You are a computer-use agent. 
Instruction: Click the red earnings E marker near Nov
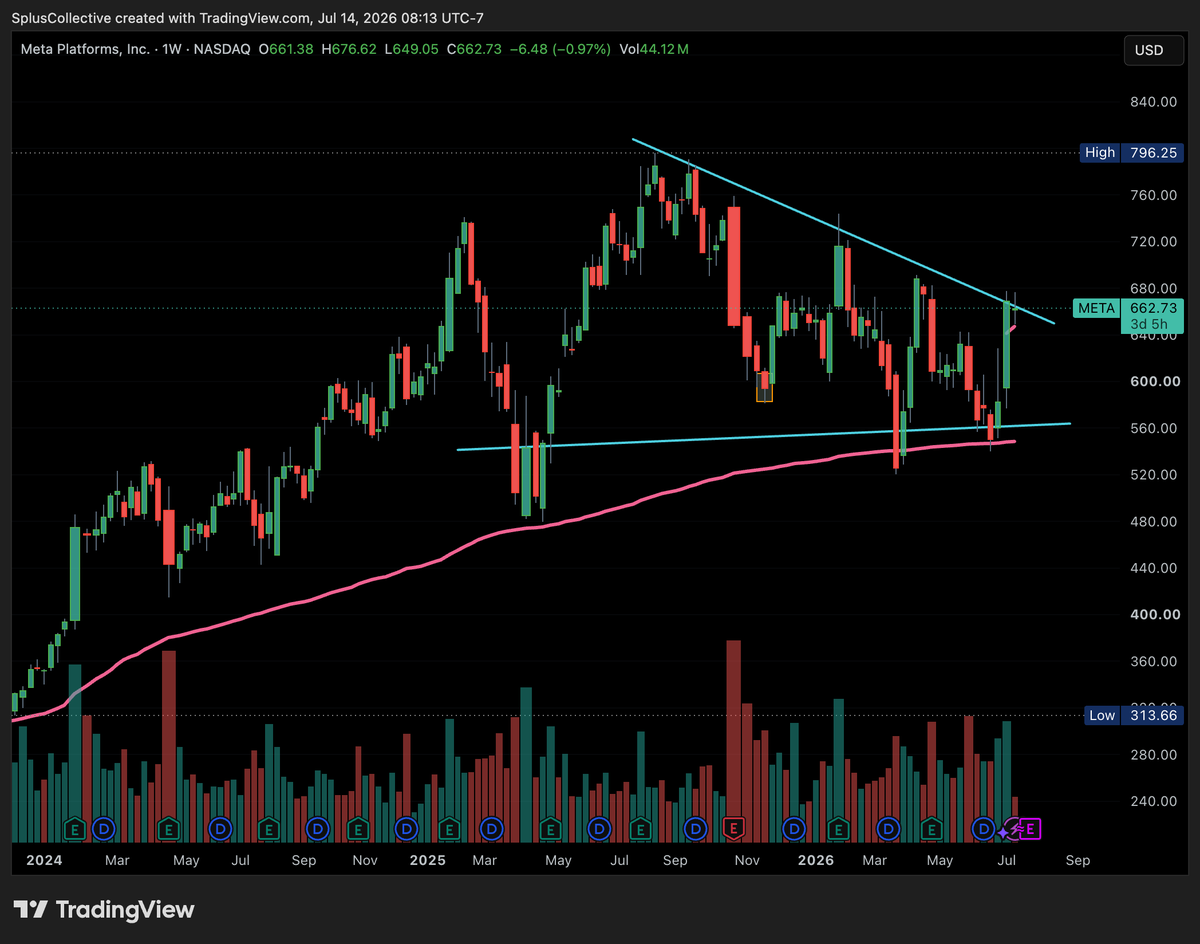click(x=735, y=828)
